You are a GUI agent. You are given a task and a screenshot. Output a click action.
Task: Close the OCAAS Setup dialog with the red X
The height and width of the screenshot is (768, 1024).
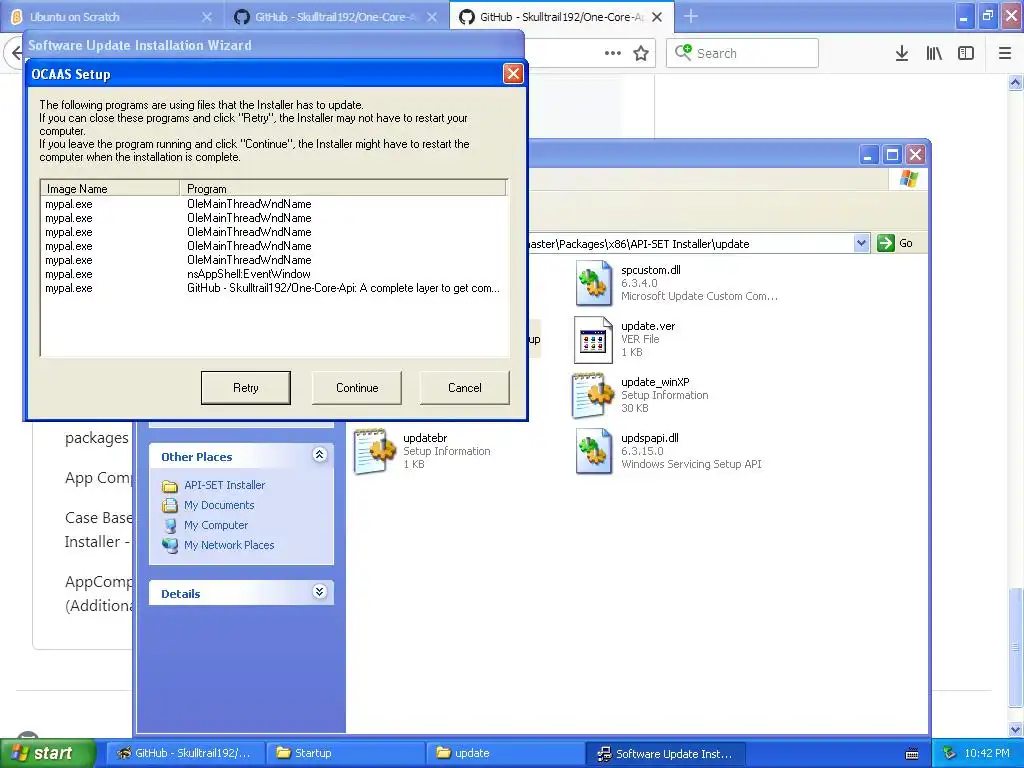(513, 74)
